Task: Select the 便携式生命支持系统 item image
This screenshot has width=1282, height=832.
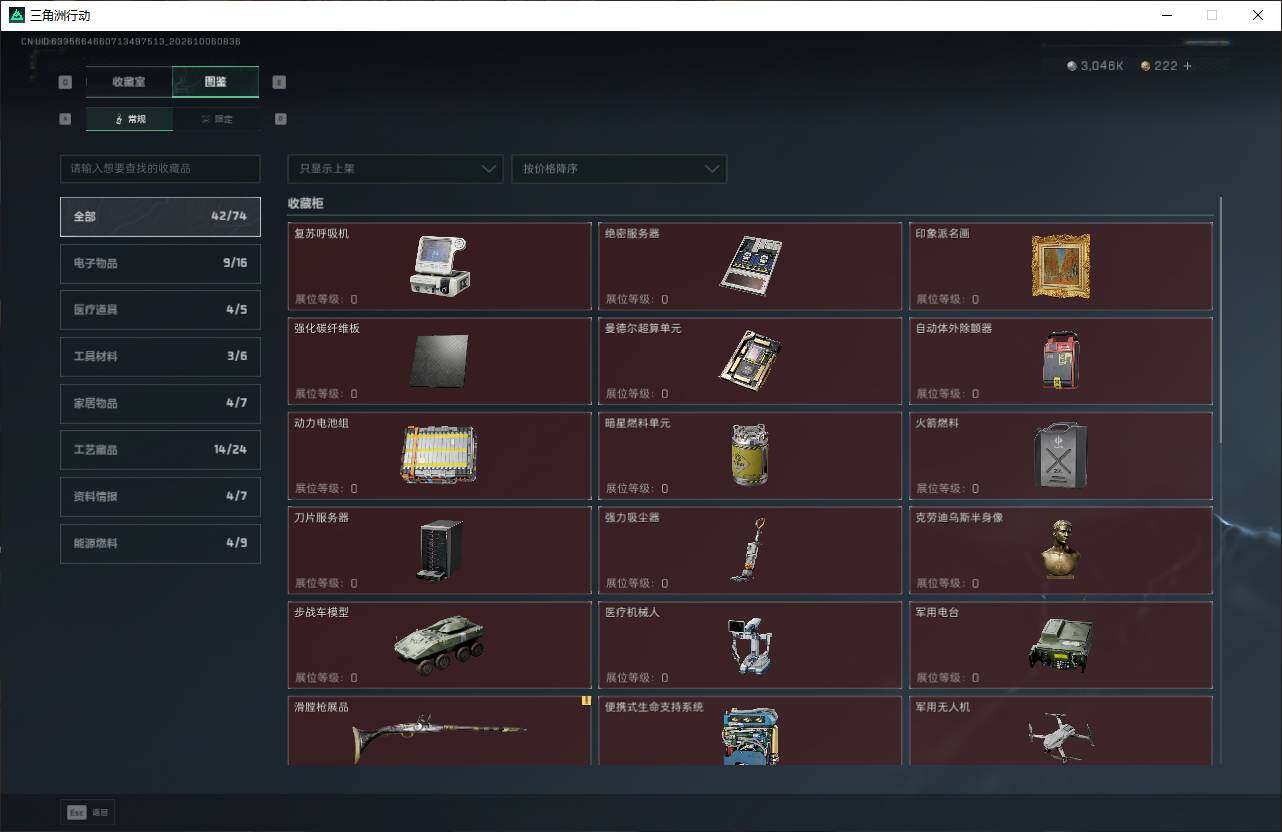Action: [750, 737]
